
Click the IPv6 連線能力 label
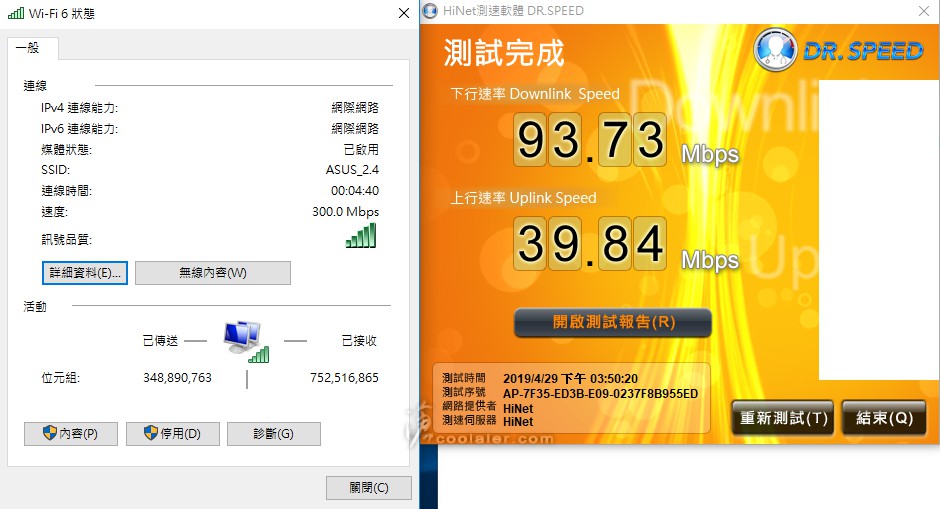click(79, 129)
